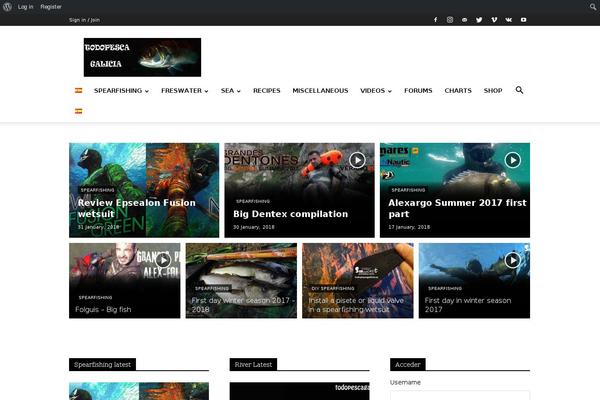The width and height of the screenshot is (600, 400).
Task: Click Register in the admin bar
Action: [51, 7]
